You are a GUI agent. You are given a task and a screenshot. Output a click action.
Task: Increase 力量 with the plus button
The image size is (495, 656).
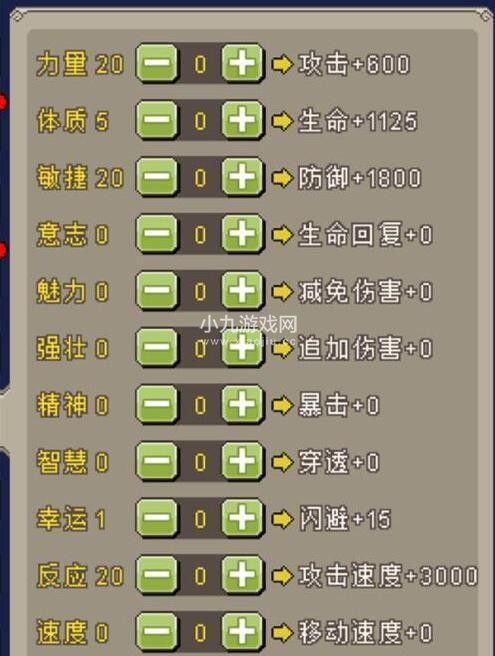pos(242,63)
